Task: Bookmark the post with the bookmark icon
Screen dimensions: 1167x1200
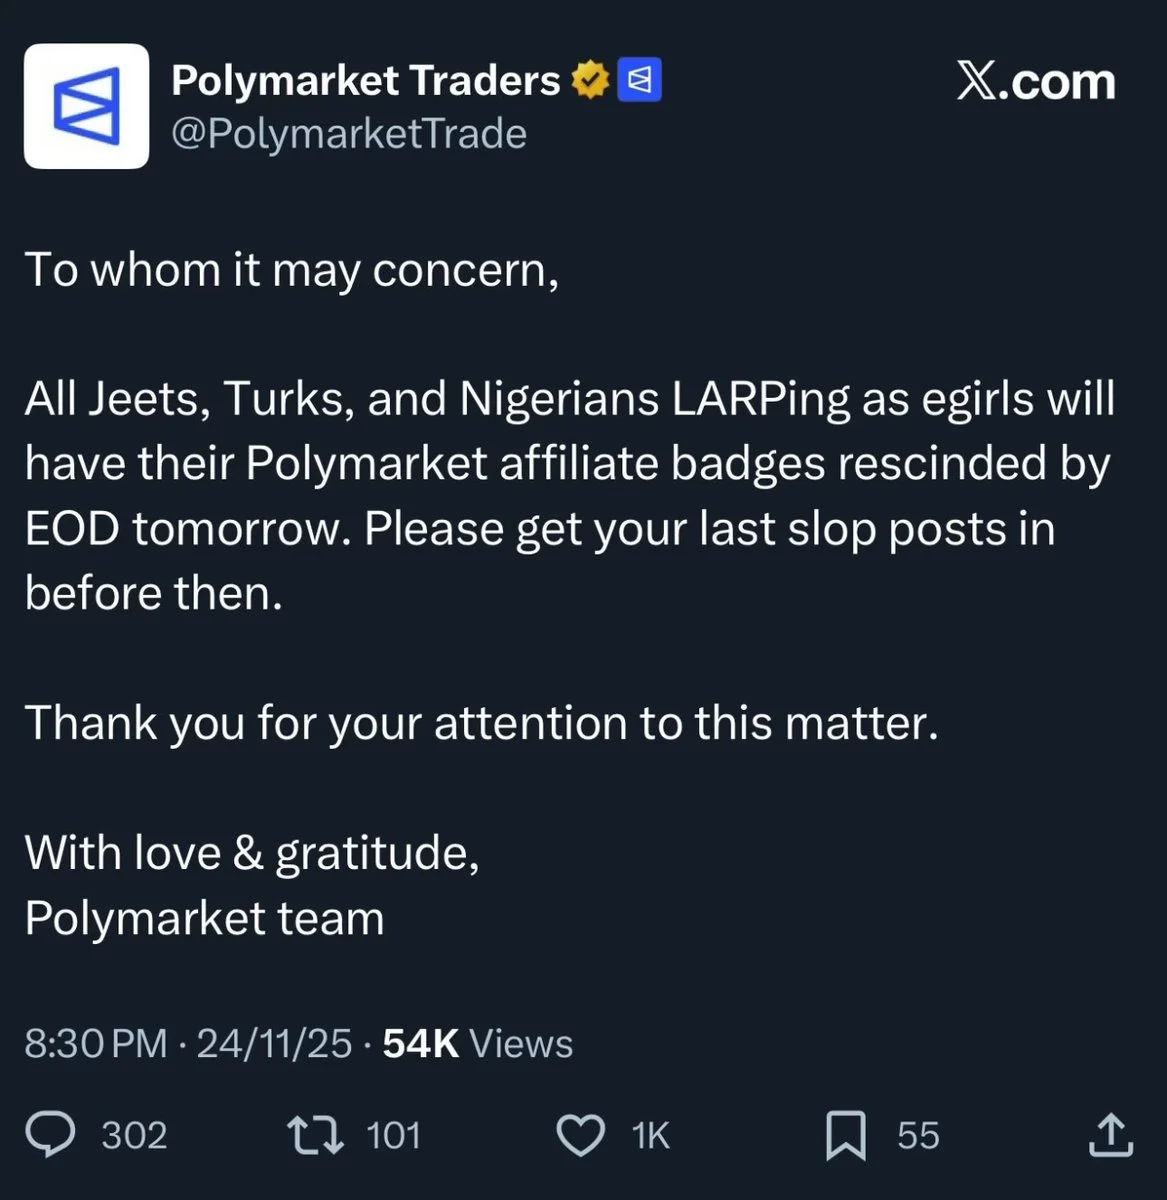Action: [845, 1136]
